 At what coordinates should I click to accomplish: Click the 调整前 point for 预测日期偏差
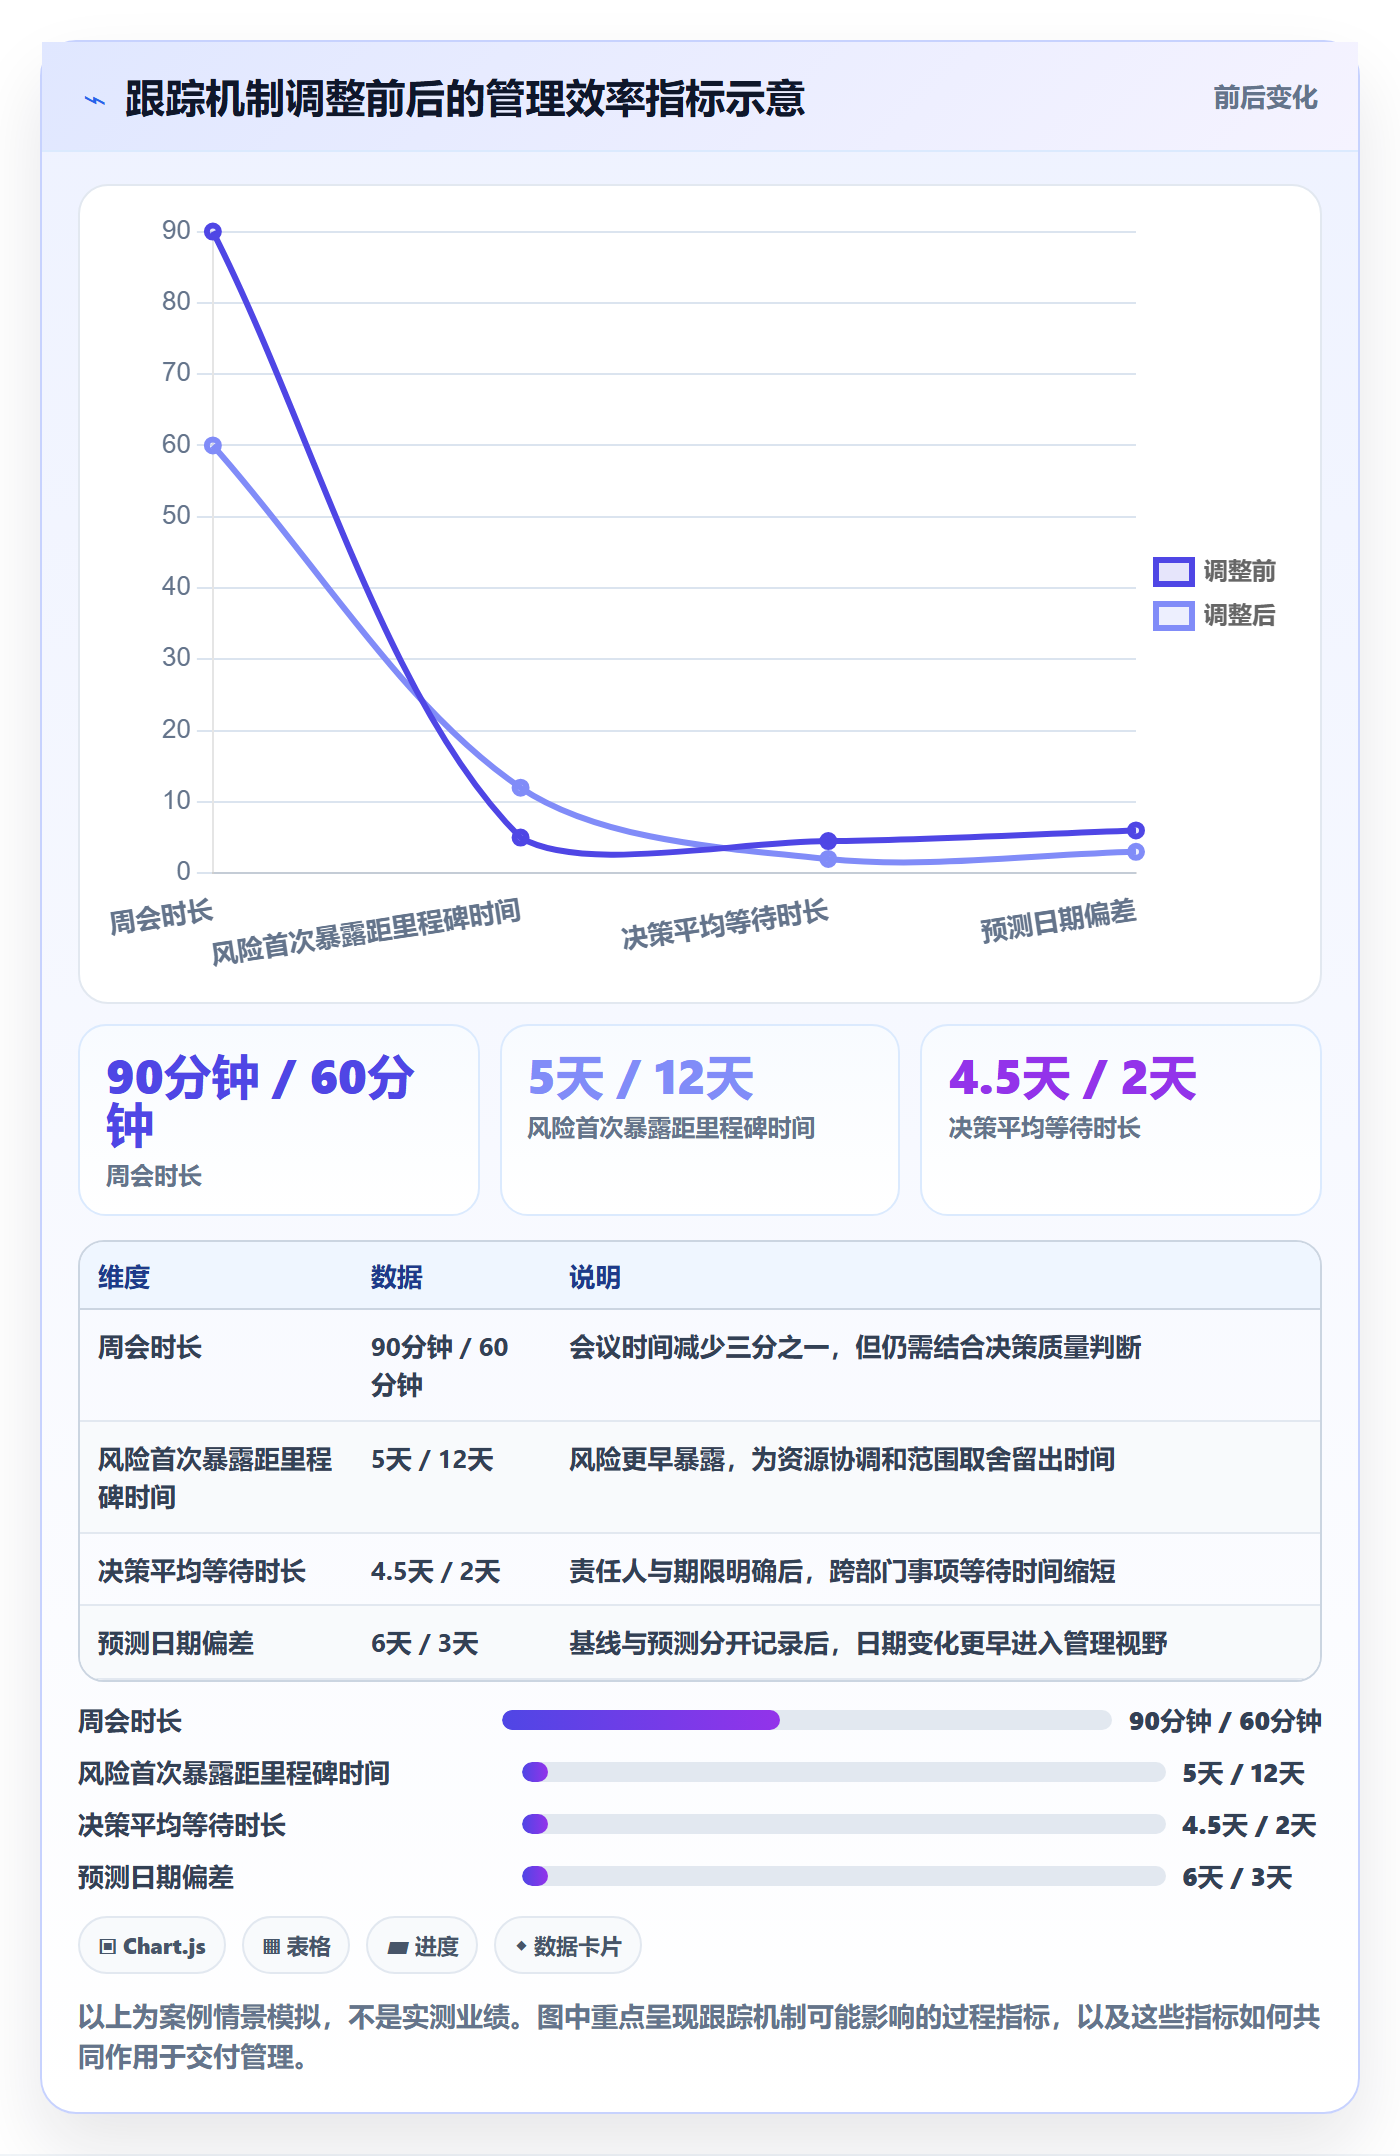tap(1135, 830)
